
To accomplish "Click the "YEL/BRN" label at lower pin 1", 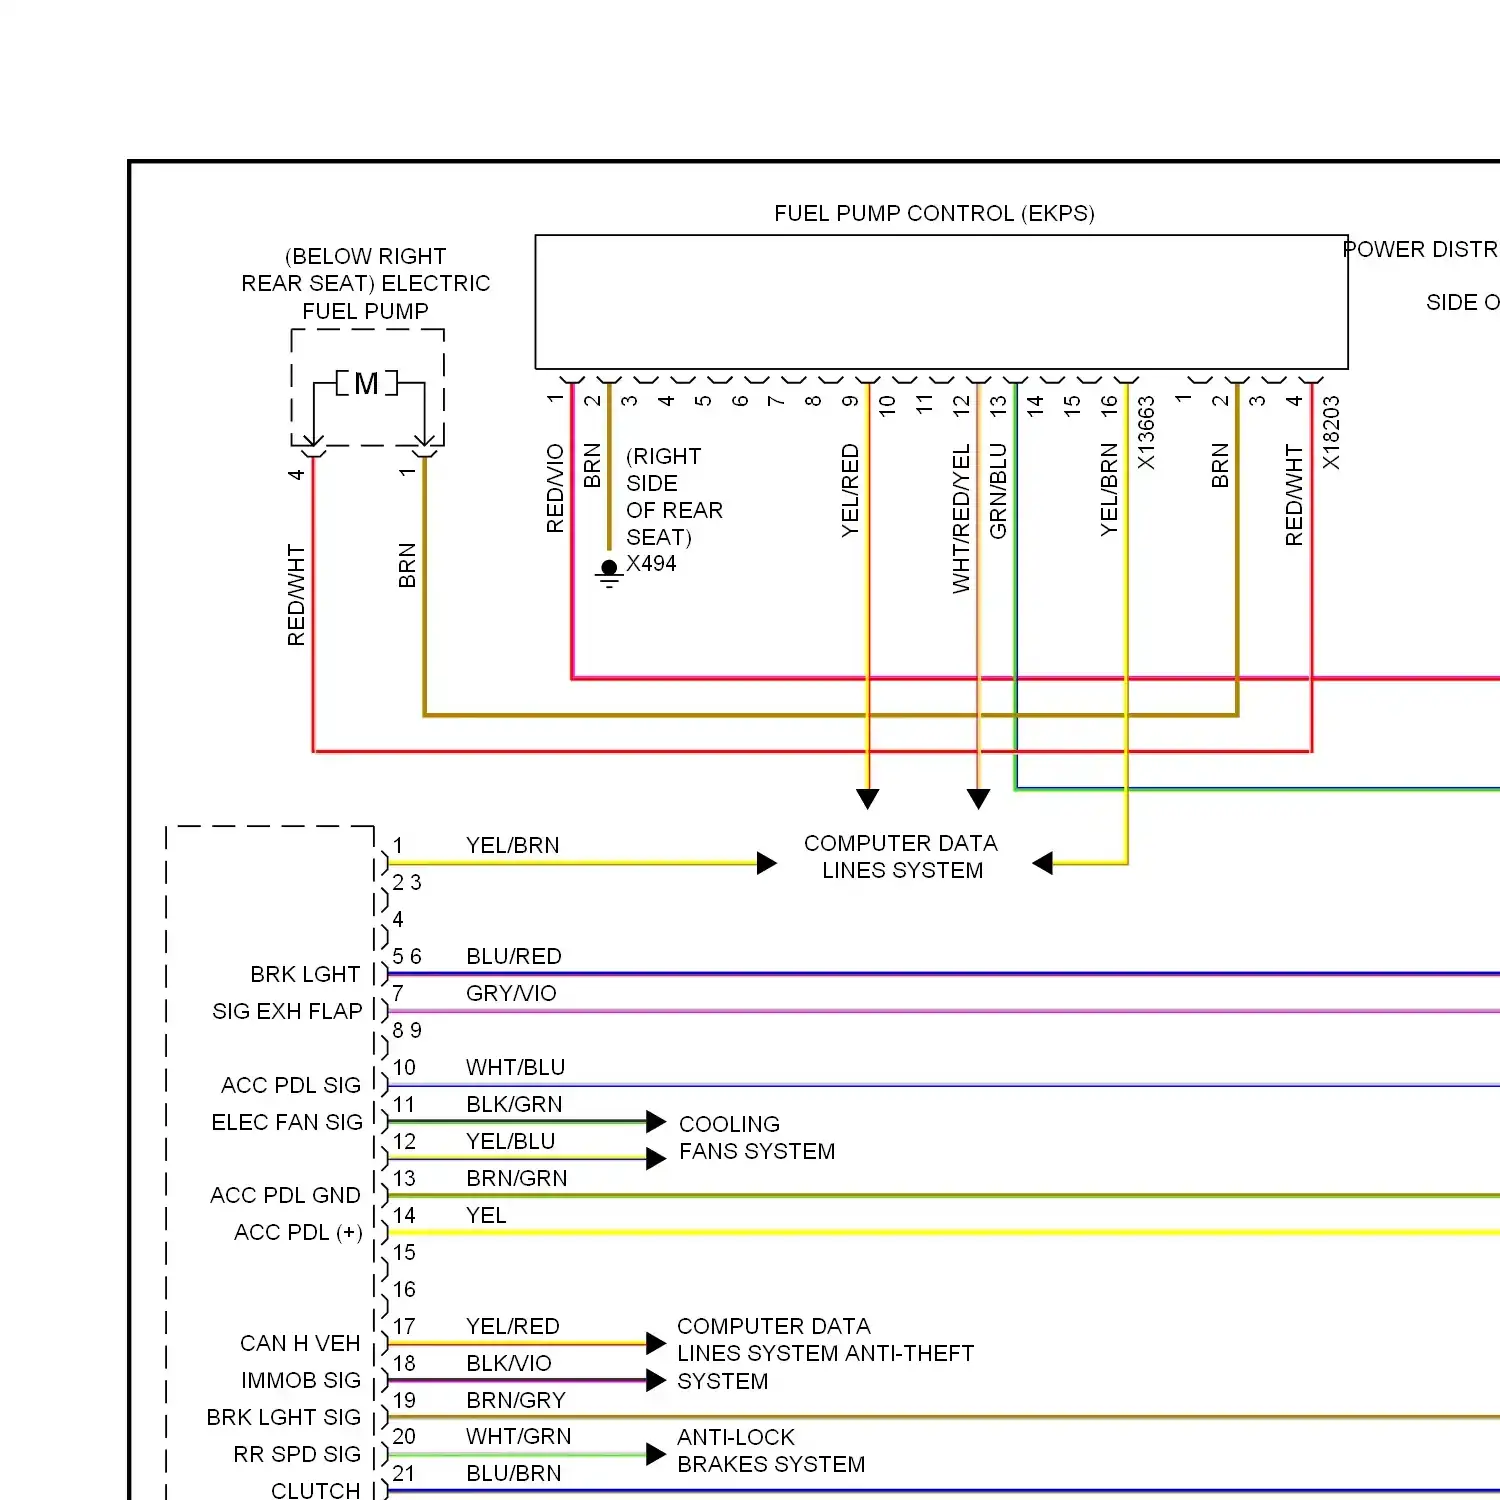I will [513, 845].
